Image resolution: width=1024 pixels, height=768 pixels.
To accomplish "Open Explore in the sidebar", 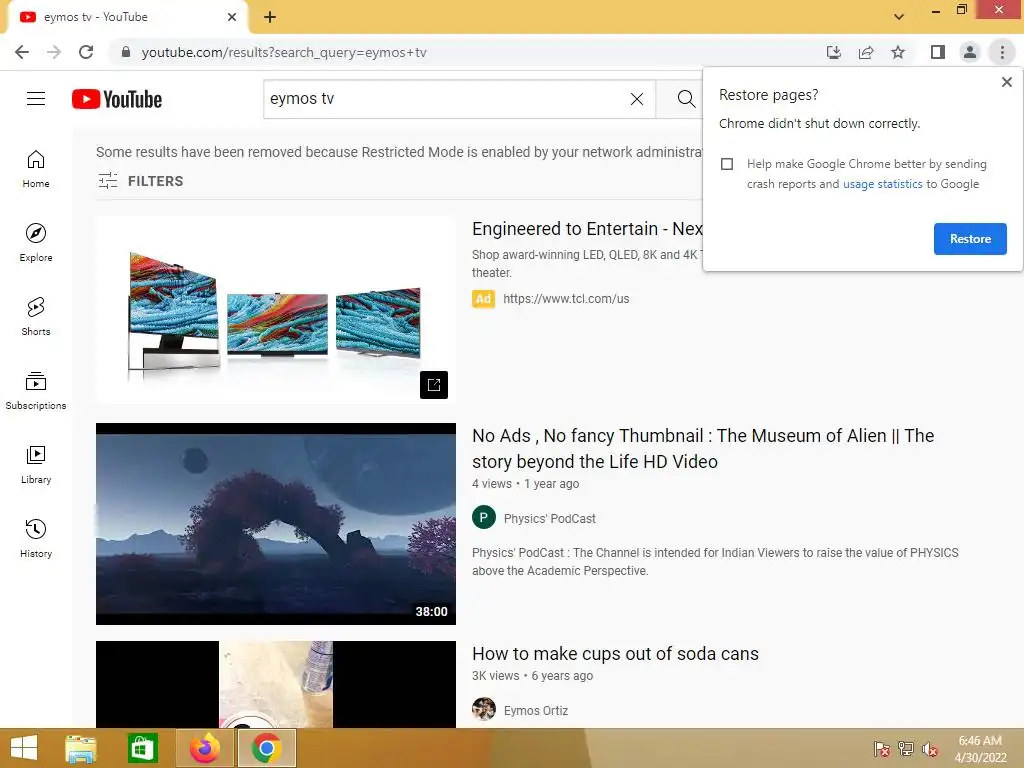I will 36,243.
